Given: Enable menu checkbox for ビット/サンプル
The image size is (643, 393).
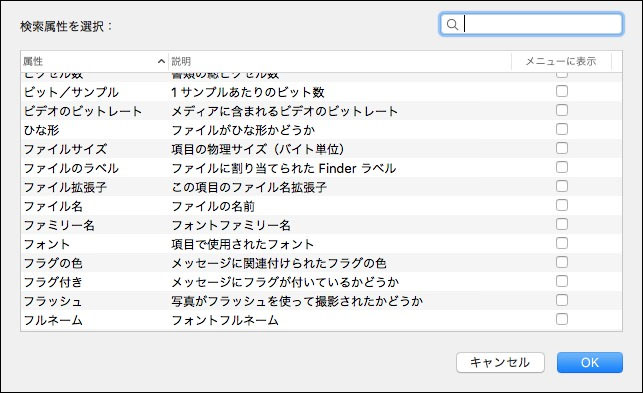Looking at the screenshot, I should [562, 91].
